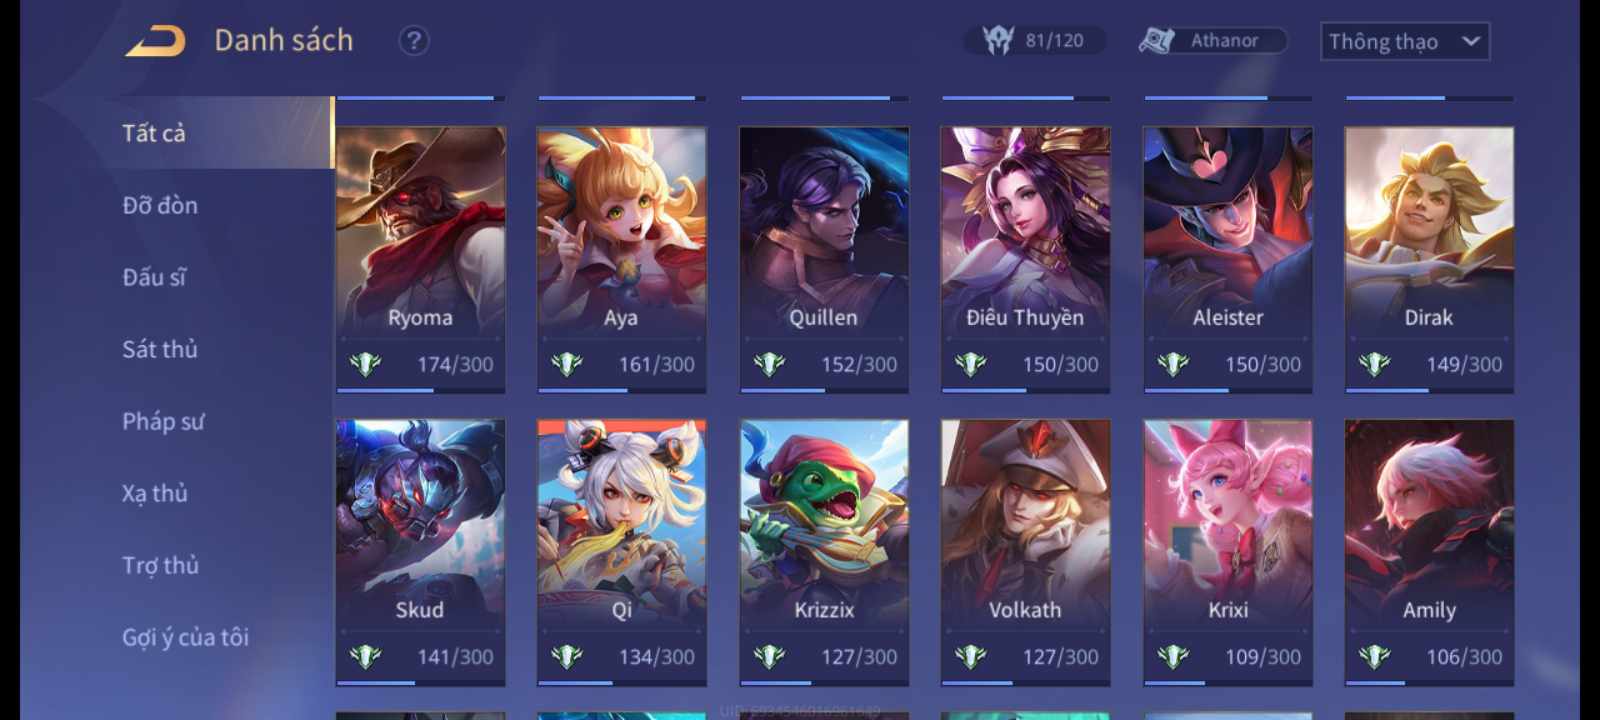Click the hero count helmet icon
The width and height of the screenshot is (1600, 720).
coord(998,40)
